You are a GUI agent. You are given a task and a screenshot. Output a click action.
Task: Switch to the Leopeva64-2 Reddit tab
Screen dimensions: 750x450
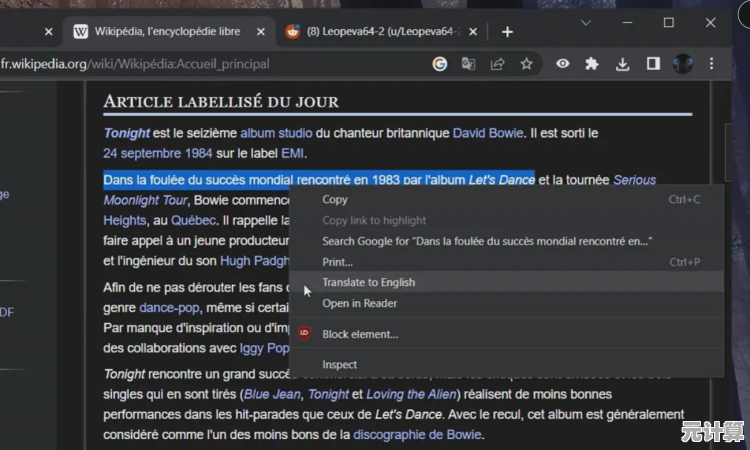(370, 32)
